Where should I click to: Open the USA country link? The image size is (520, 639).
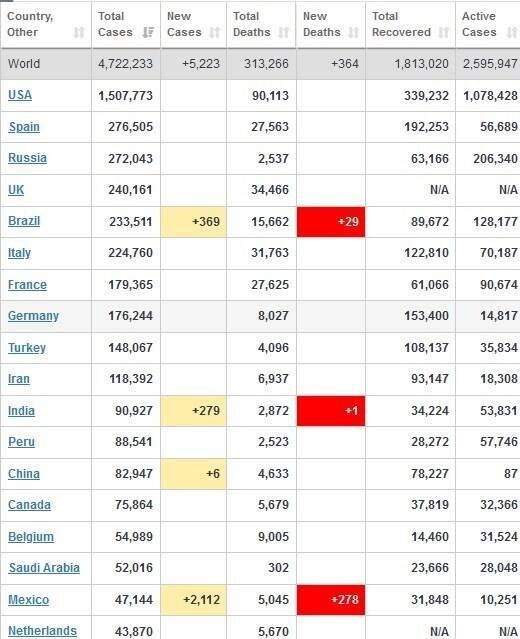[x=20, y=95]
